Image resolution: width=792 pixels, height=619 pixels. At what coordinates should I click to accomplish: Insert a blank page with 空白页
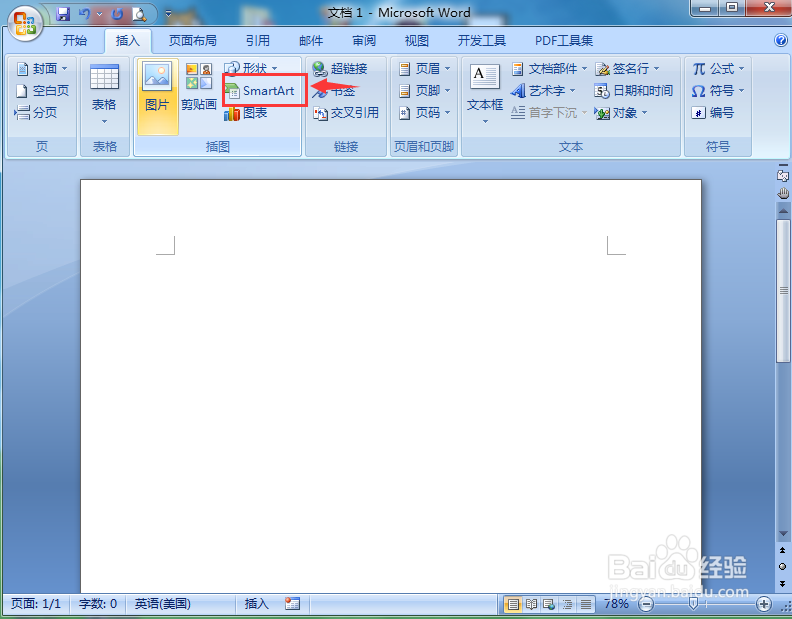point(42,90)
